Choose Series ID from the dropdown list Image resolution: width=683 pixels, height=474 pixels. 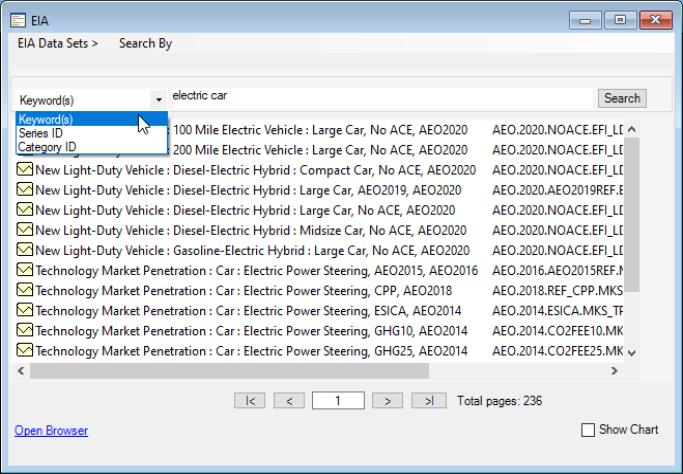click(41, 133)
